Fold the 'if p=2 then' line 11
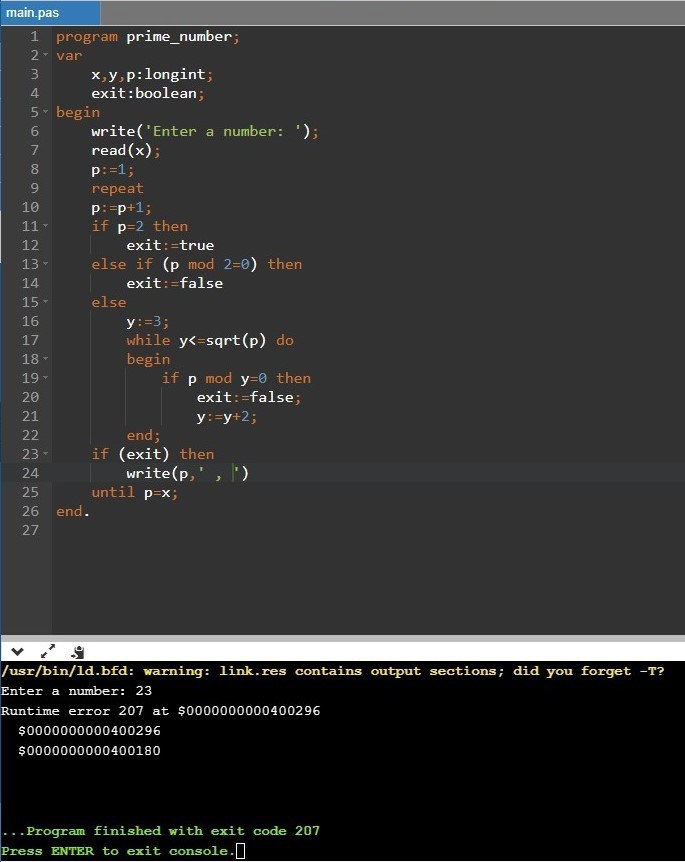Viewport: 685px width, 862px height. pyautogui.click(x=47, y=227)
